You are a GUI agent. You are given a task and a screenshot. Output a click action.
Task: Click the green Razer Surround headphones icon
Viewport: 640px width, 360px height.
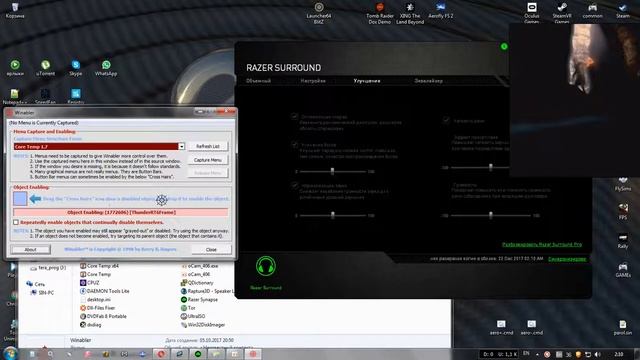tap(266, 266)
